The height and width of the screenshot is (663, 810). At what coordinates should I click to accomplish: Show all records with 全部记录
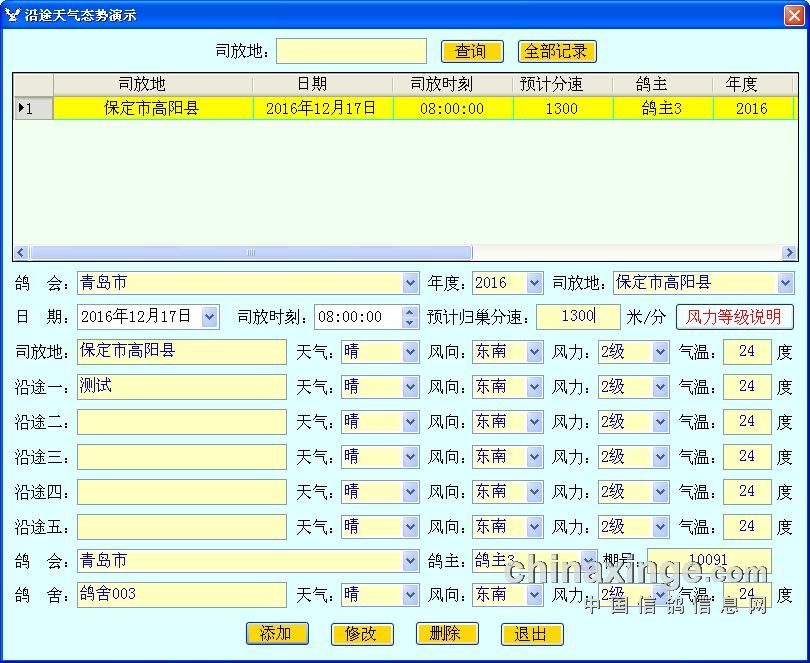pos(557,52)
